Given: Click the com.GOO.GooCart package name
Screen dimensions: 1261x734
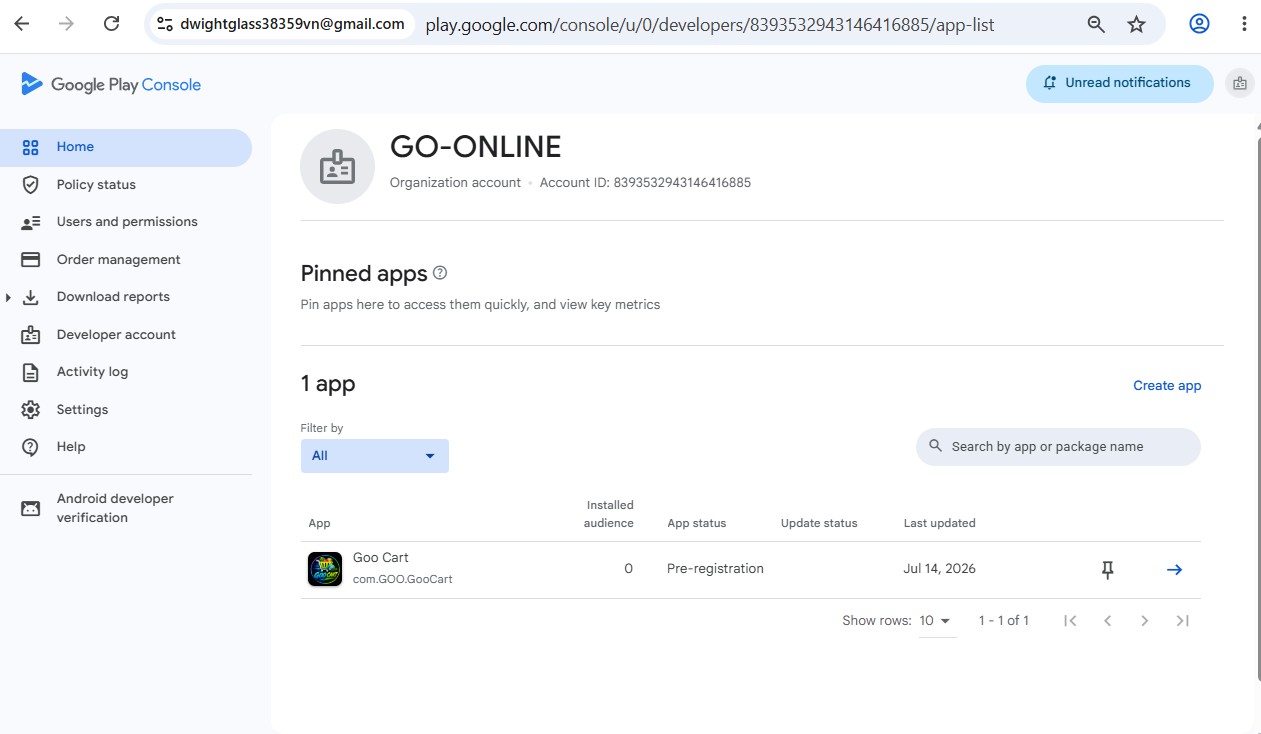Looking at the screenshot, I should pyautogui.click(x=403, y=580).
